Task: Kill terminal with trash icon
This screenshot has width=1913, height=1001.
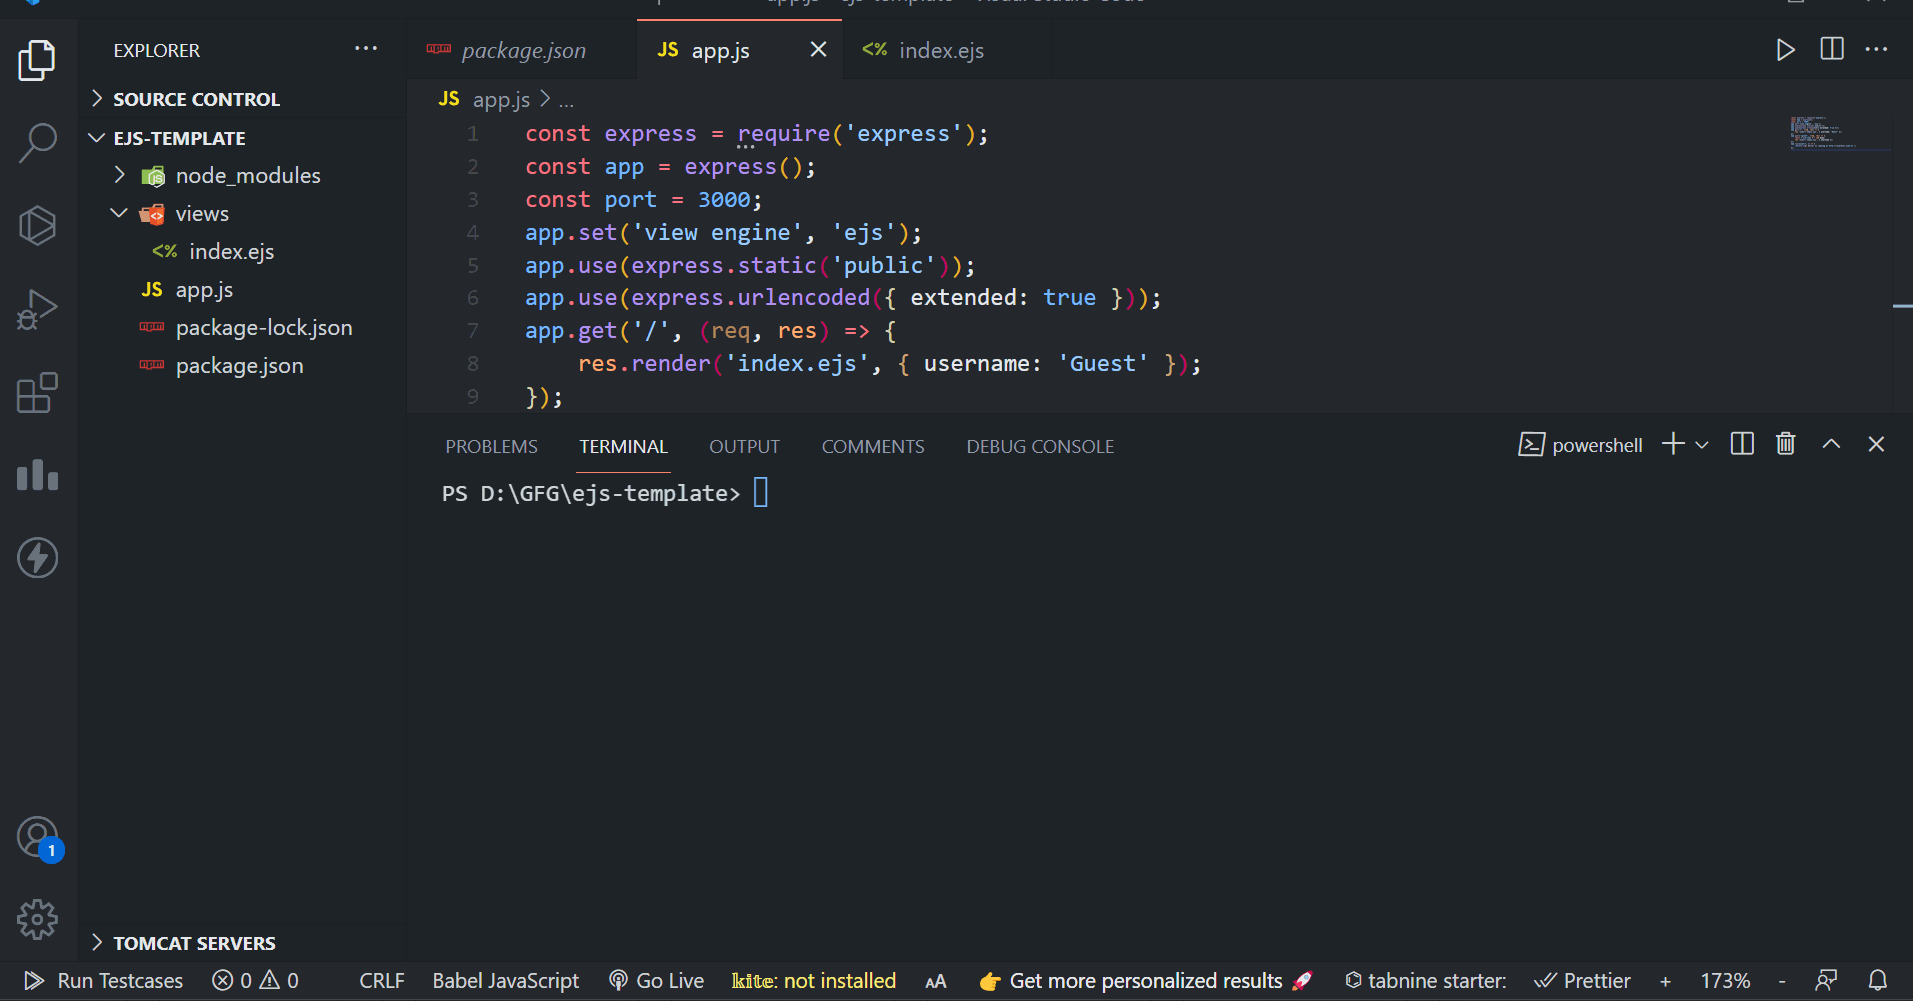Action: (x=1785, y=444)
